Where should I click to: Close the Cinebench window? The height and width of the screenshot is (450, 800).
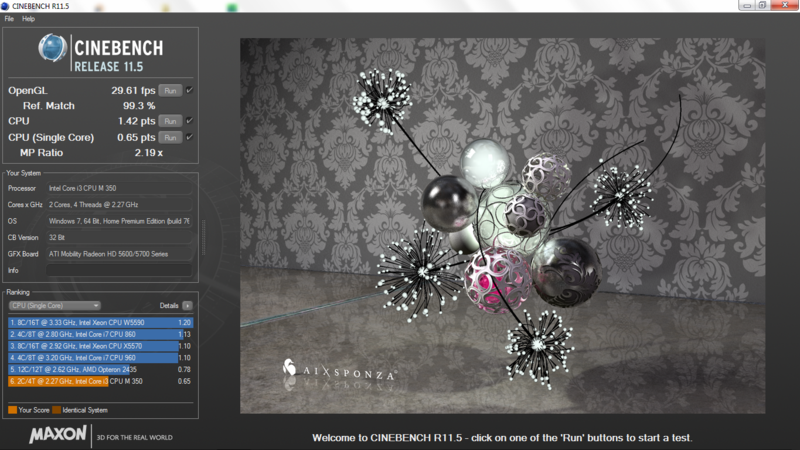(785, 6)
